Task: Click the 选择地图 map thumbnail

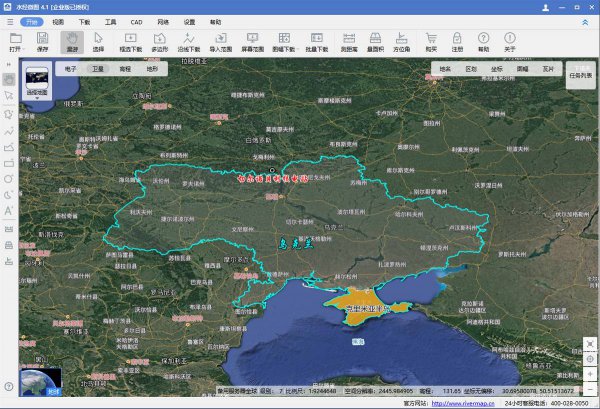Action: point(37,78)
